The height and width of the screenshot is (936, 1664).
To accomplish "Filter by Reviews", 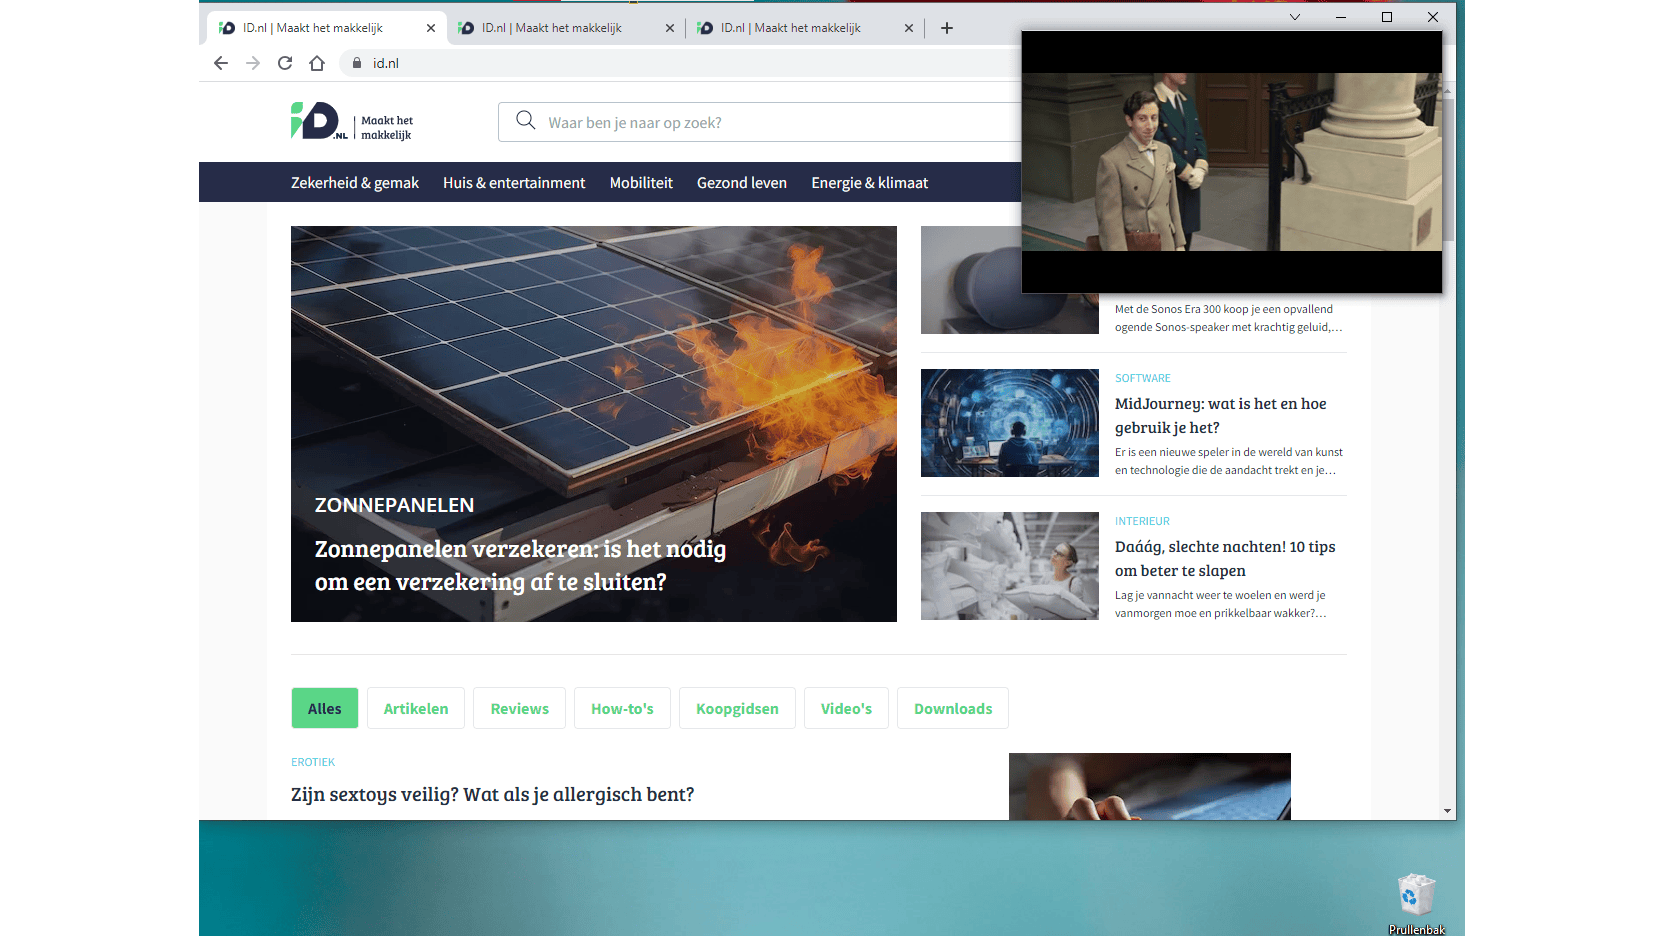I will [x=520, y=708].
